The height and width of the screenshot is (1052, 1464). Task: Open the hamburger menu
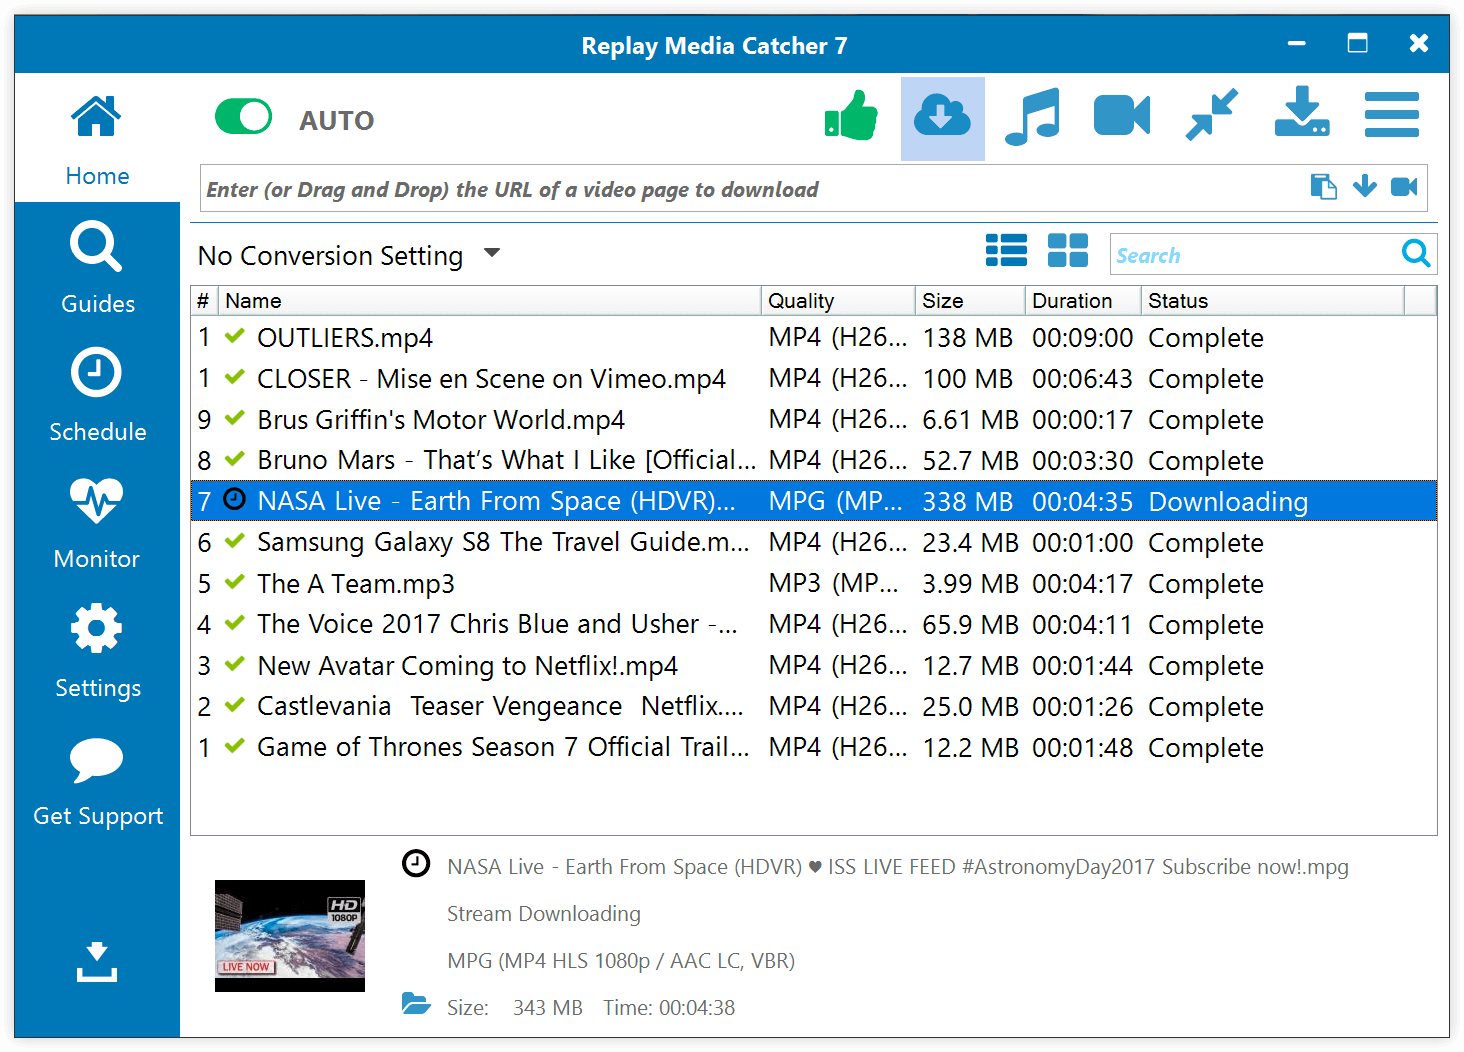point(1391,115)
